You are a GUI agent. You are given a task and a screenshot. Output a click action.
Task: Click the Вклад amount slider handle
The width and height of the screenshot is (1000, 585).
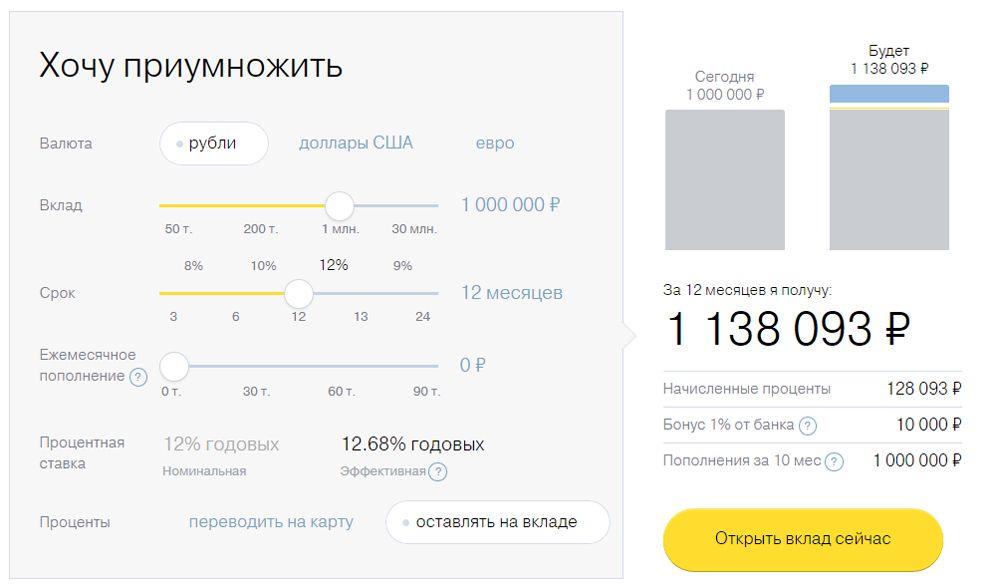pyautogui.click(x=340, y=206)
